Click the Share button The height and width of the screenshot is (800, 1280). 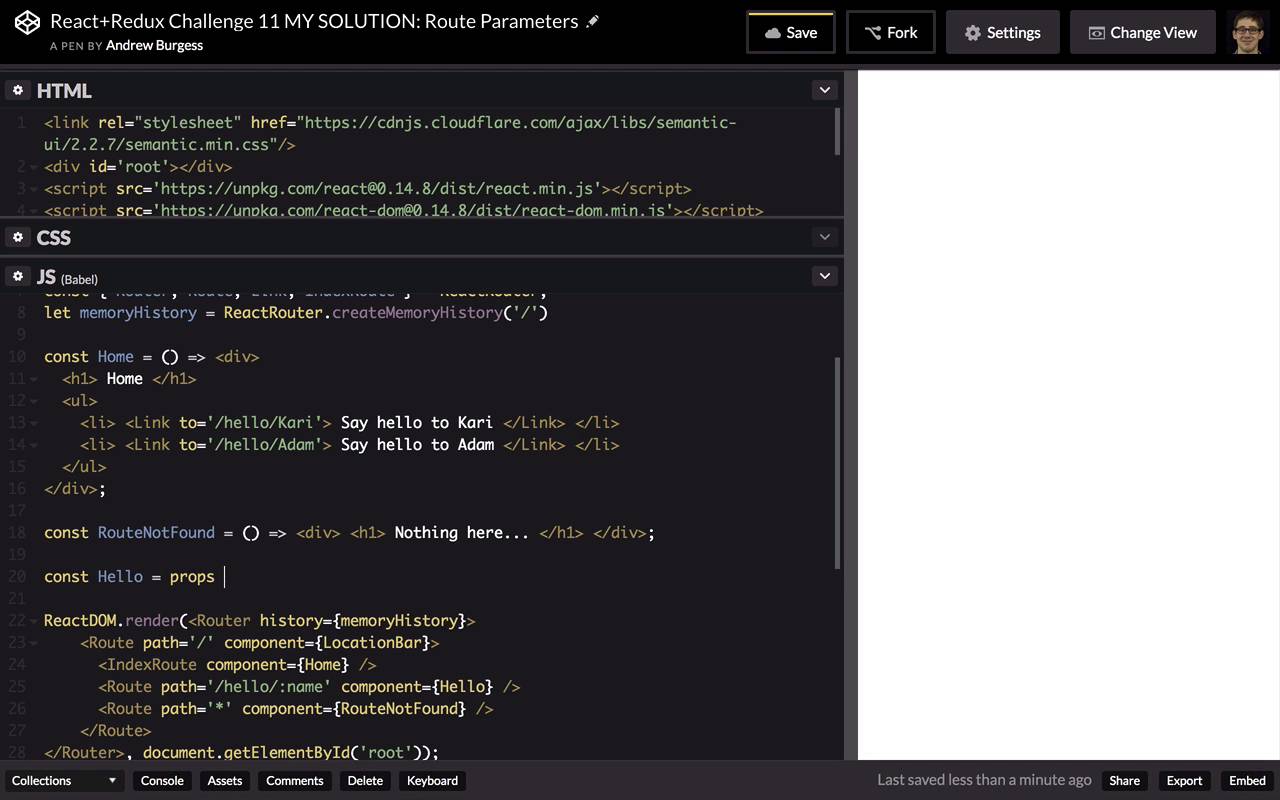coord(1124,781)
